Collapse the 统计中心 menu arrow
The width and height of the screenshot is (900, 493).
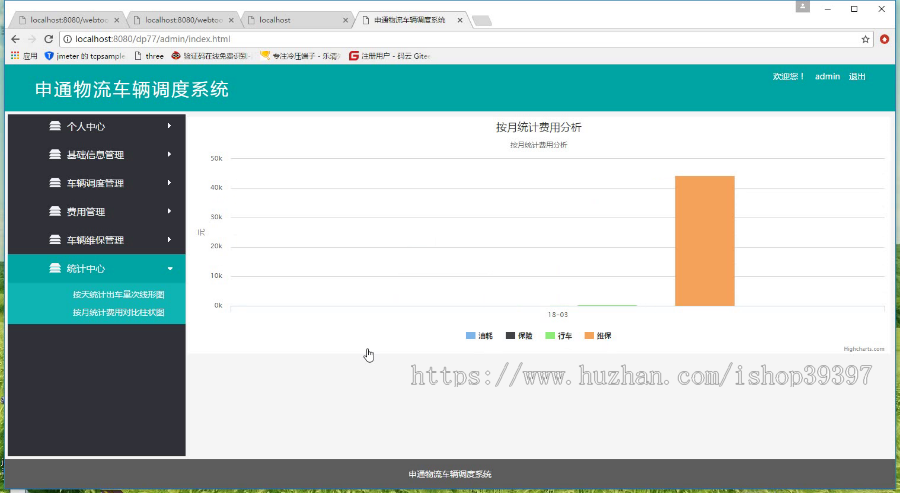[x=170, y=269]
